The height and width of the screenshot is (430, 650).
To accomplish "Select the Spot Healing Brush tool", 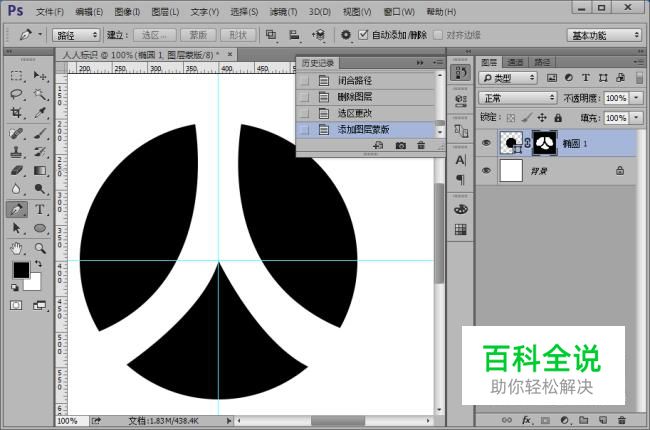I will click(16, 134).
